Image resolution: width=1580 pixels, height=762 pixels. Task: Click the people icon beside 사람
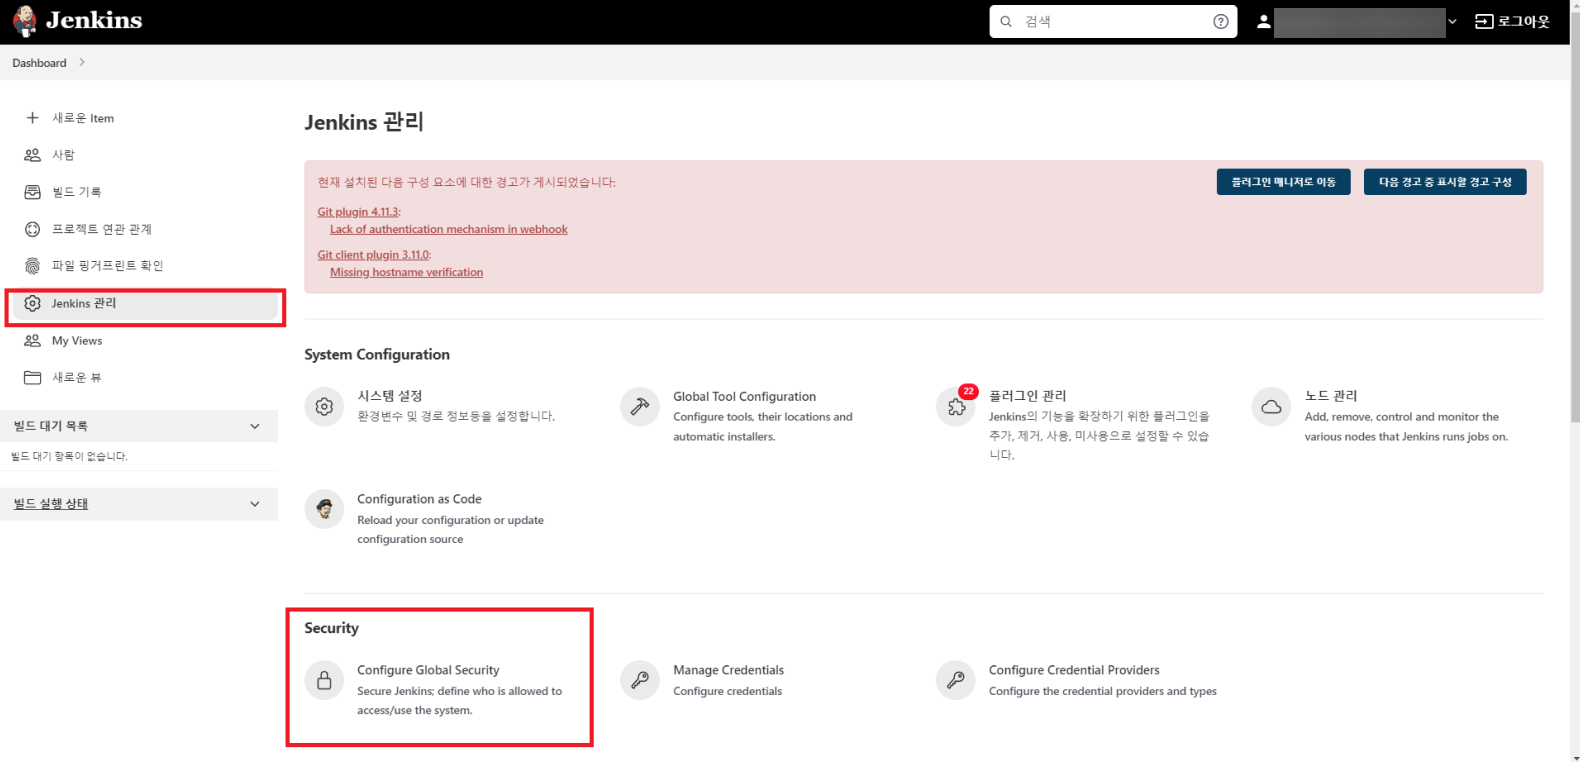click(32, 155)
